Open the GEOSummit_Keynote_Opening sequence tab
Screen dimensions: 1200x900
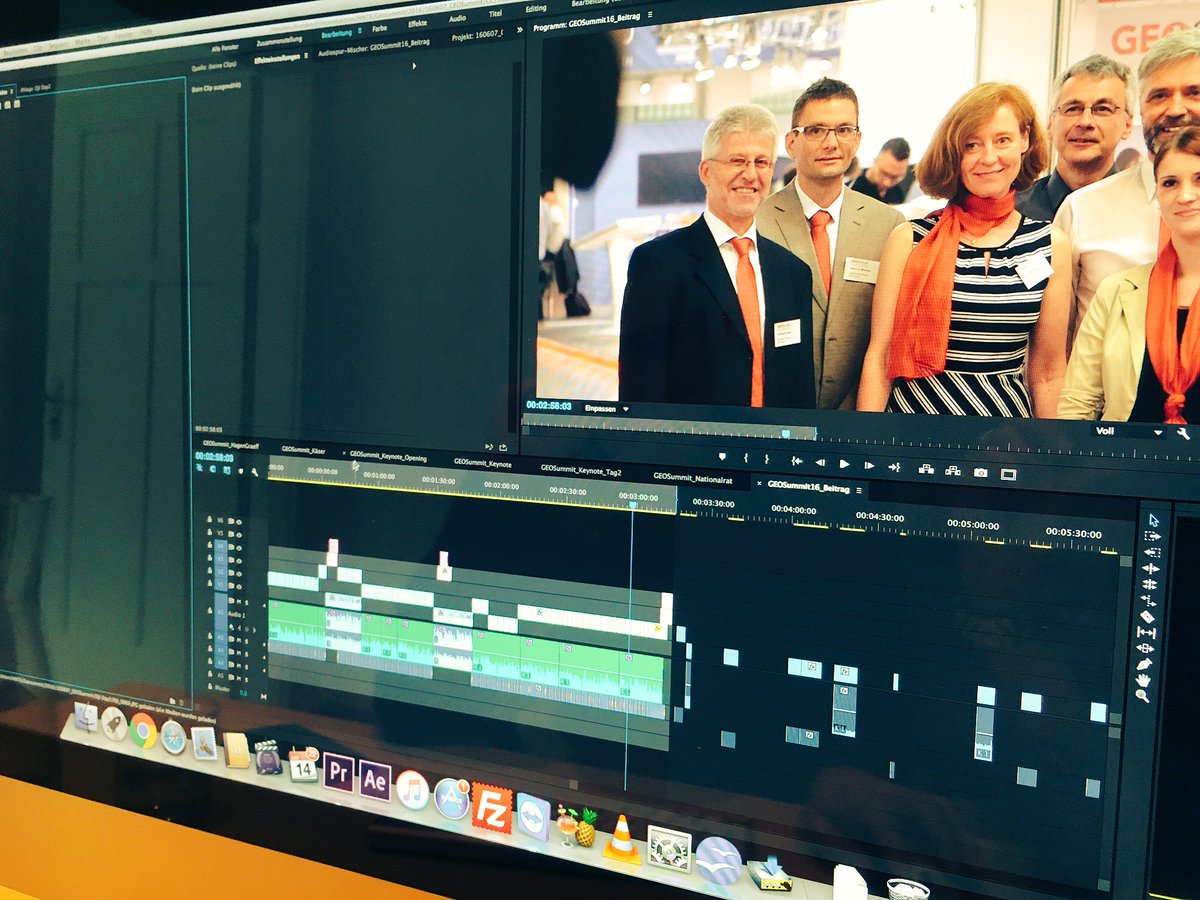388,456
